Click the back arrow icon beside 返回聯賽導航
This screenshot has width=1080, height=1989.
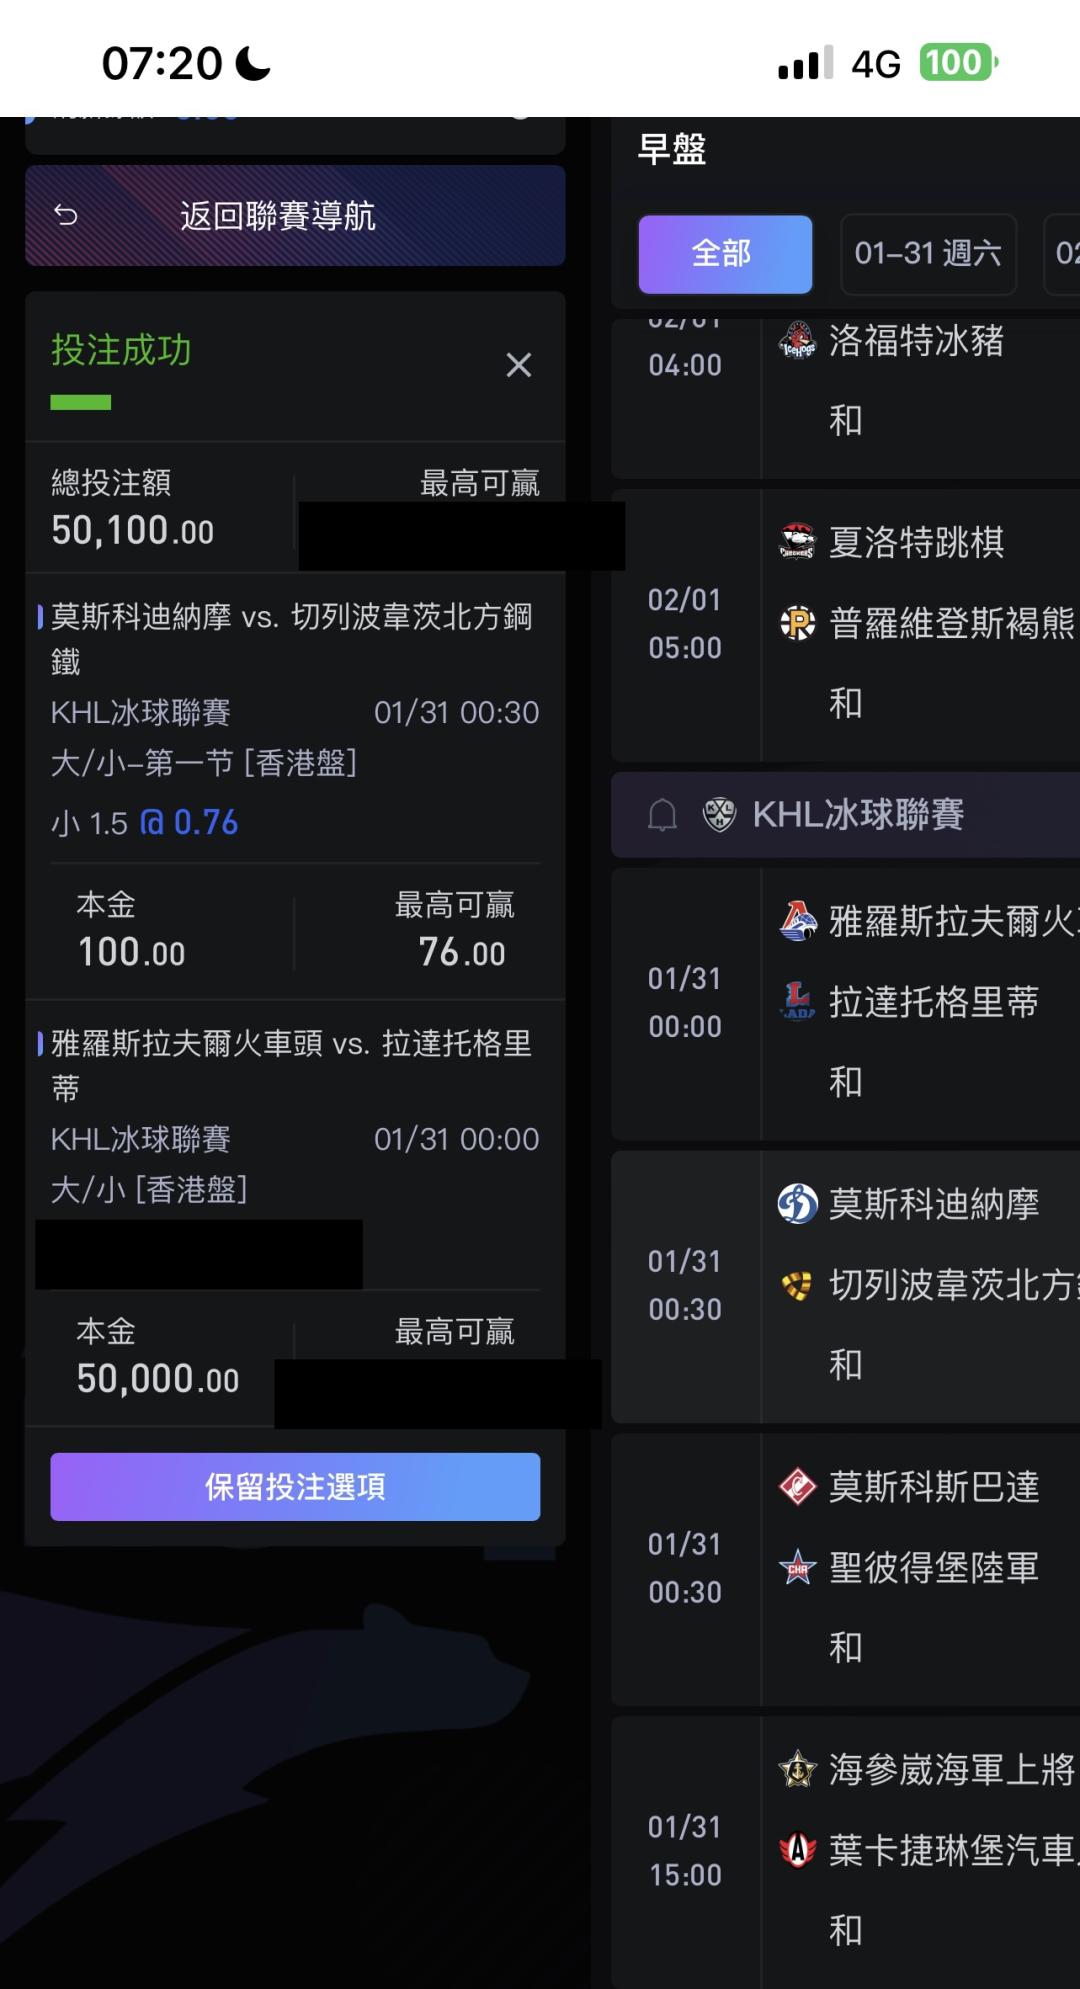tap(66, 216)
